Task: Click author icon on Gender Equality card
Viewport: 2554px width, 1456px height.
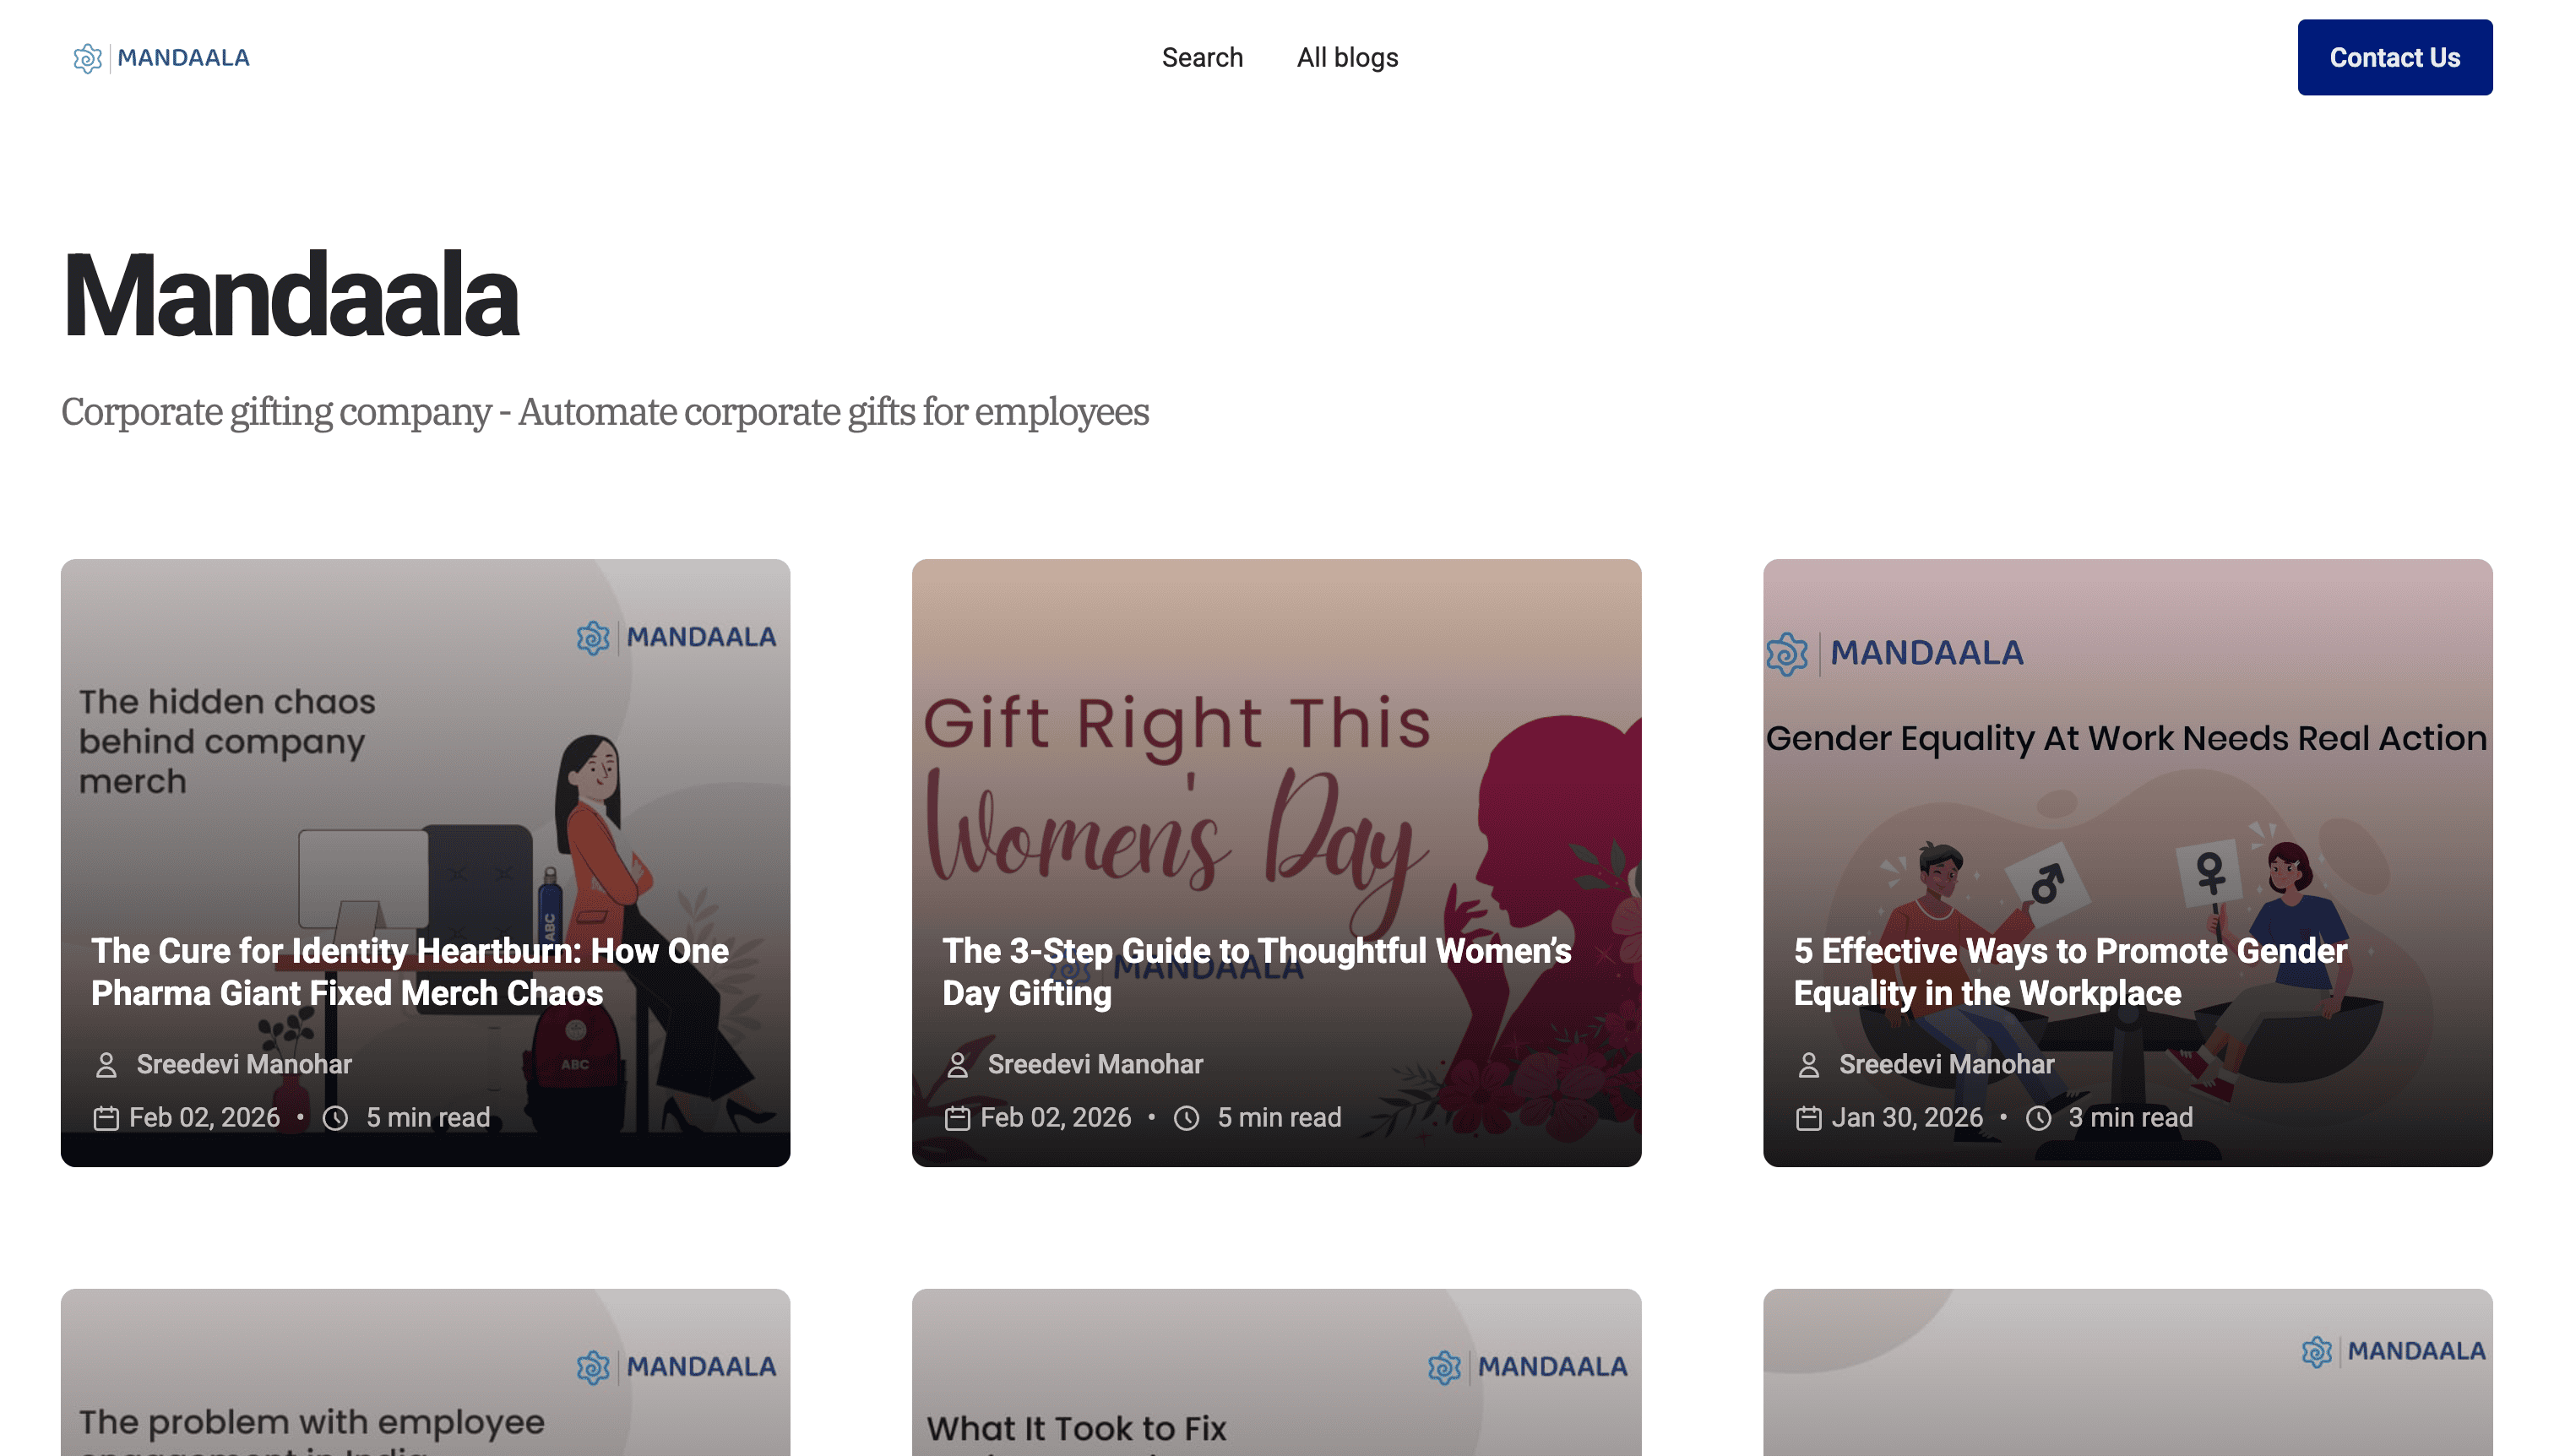Action: [1808, 1065]
